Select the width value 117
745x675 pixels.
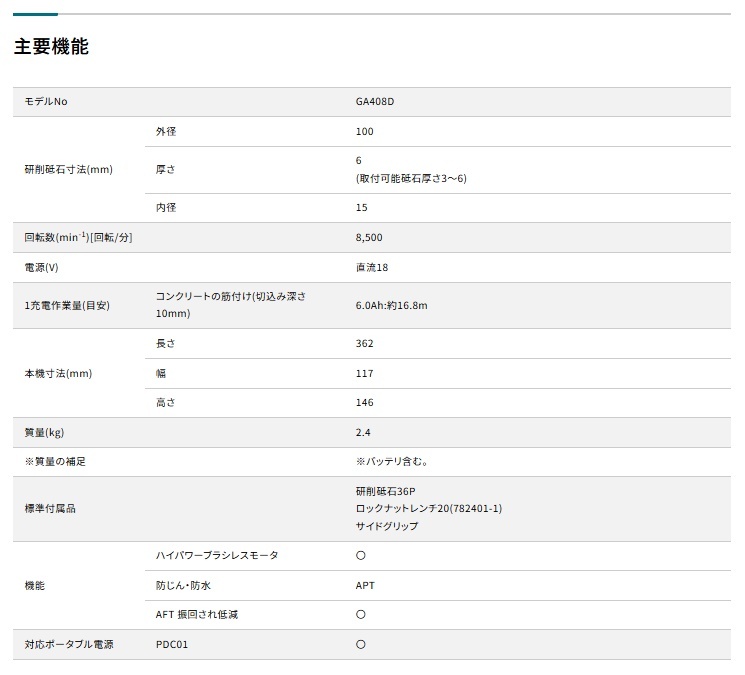coord(364,373)
